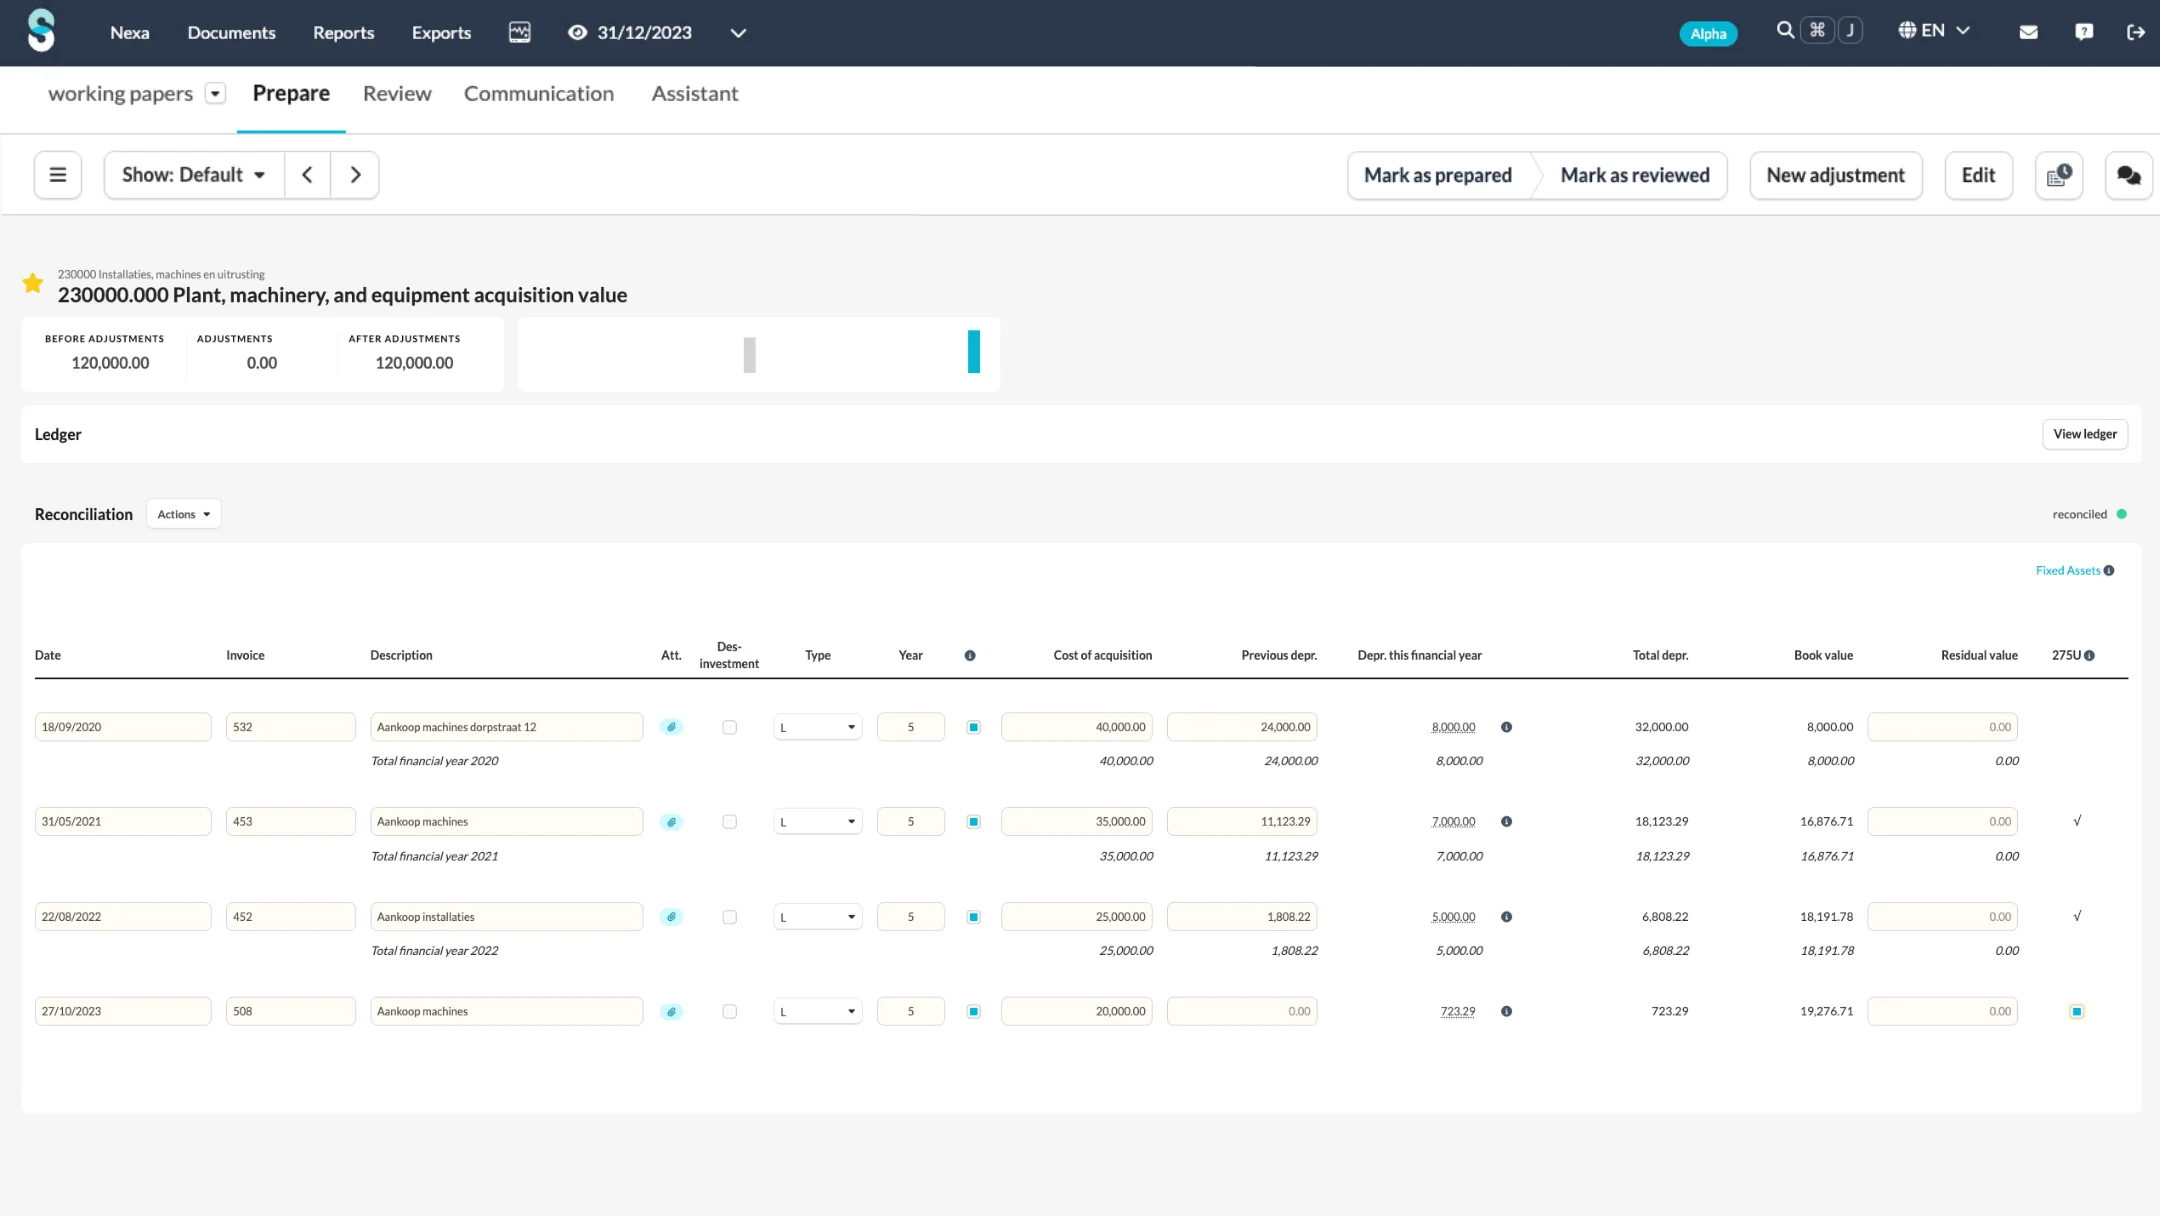The width and height of the screenshot is (2160, 1216).
Task: Click the New adjustment button
Action: 1835,176
